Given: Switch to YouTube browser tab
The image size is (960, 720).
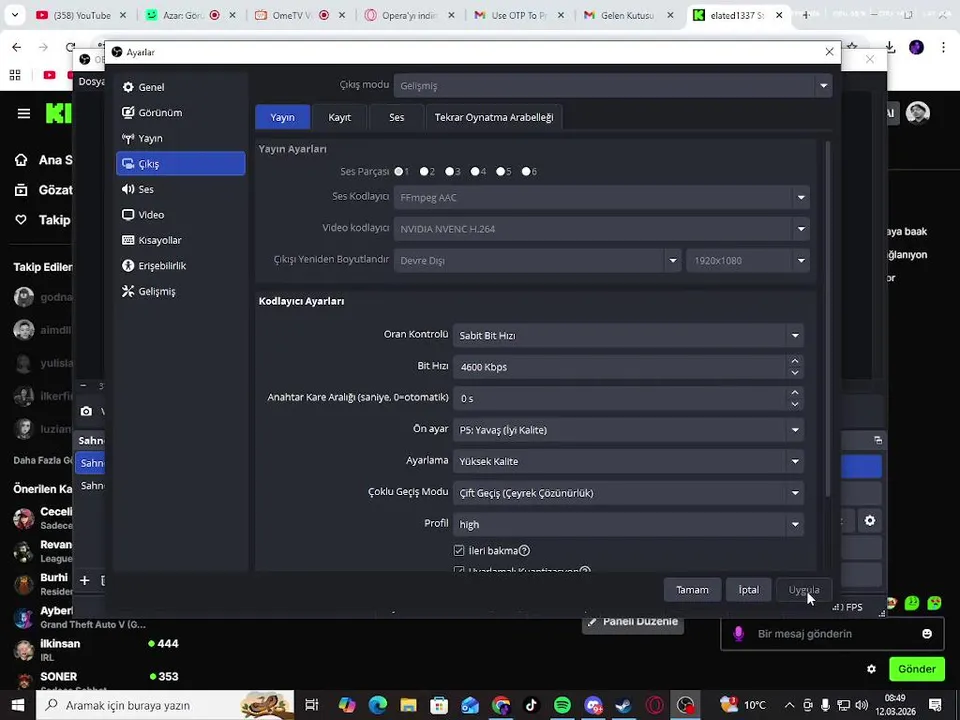Looking at the screenshot, I should pos(80,15).
